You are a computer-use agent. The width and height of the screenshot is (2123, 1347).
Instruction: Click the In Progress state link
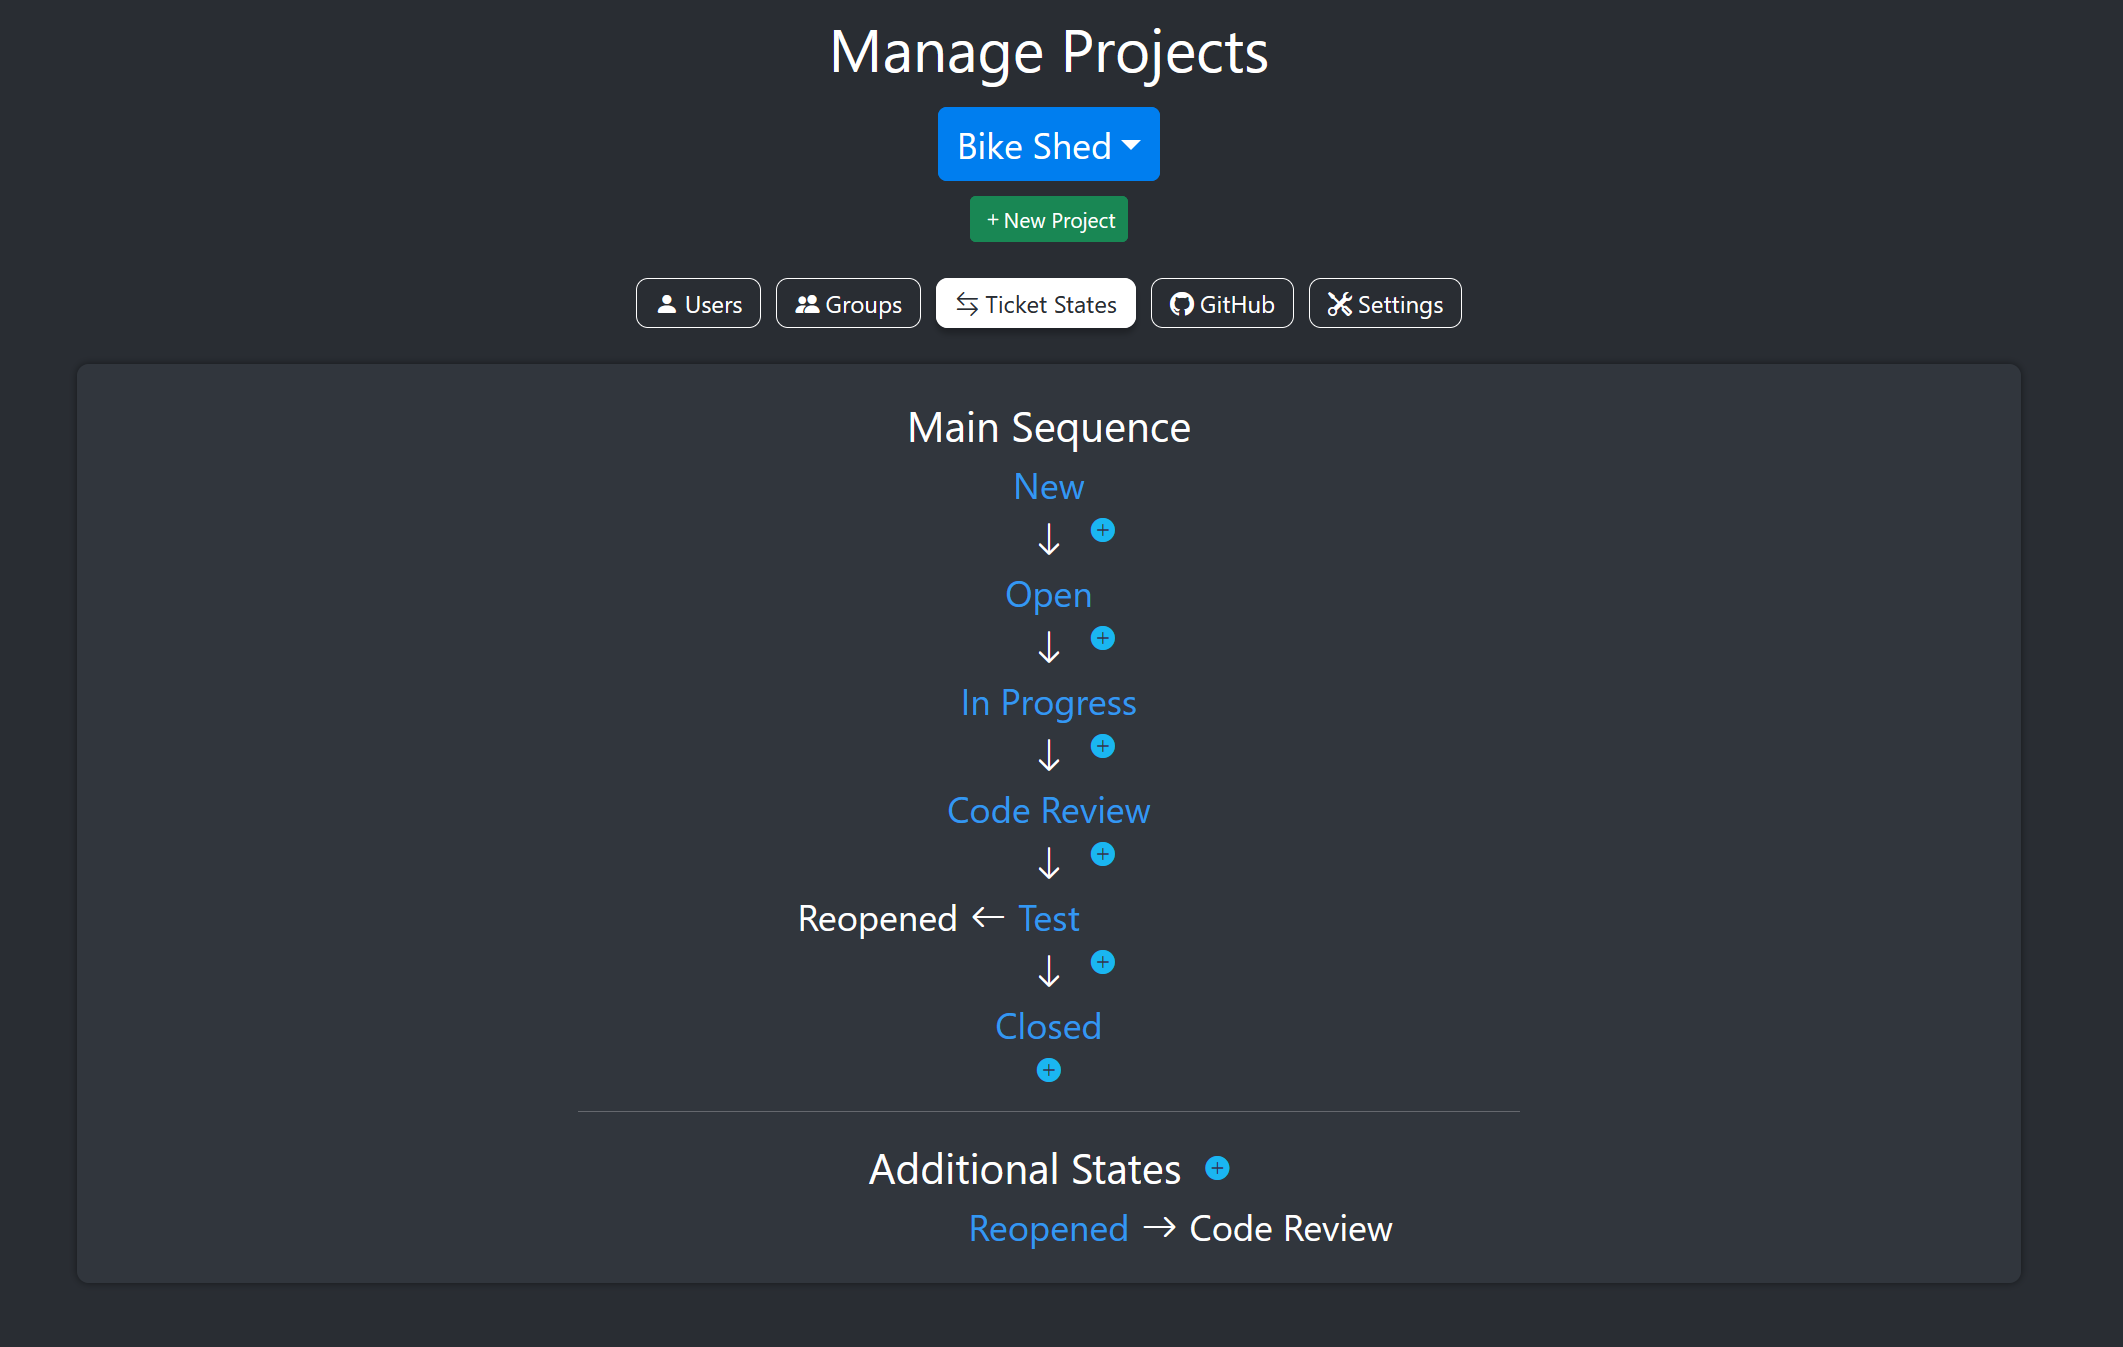pyautogui.click(x=1048, y=703)
